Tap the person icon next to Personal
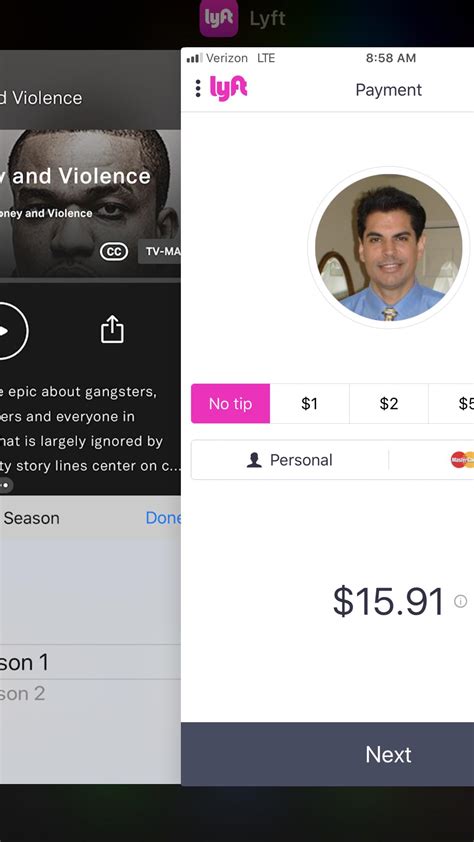The height and width of the screenshot is (842, 474). click(x=254, y=460)
